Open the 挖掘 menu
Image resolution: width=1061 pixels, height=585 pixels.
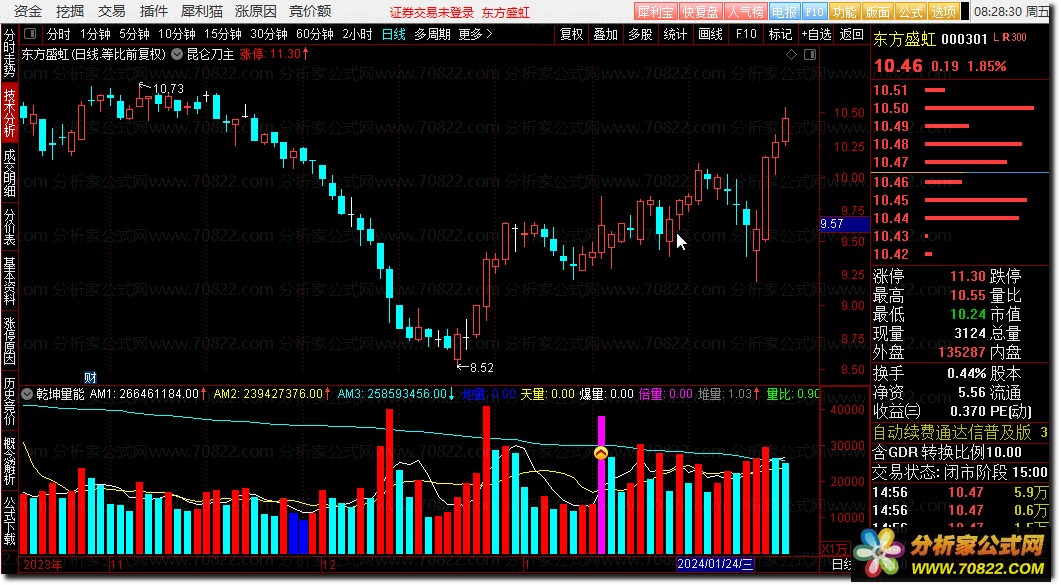point(70,11)
